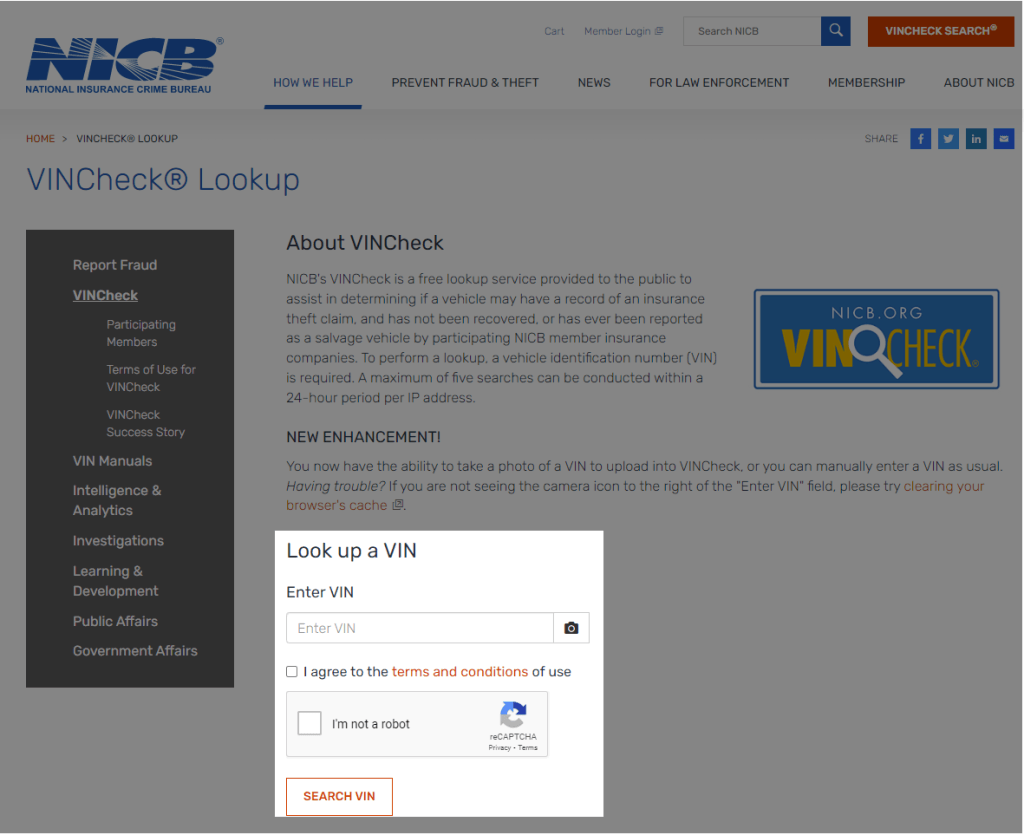Check the terms and conditions agreement box
The height and width of the screenshot is (835, 1024).
coord(292,672)
